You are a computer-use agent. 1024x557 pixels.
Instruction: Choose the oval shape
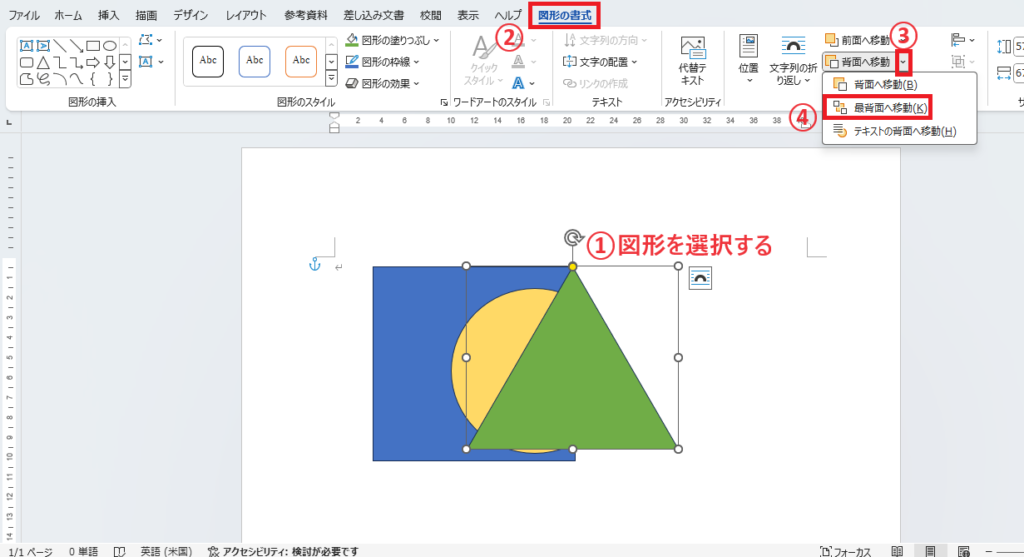[x=110, y=46]
